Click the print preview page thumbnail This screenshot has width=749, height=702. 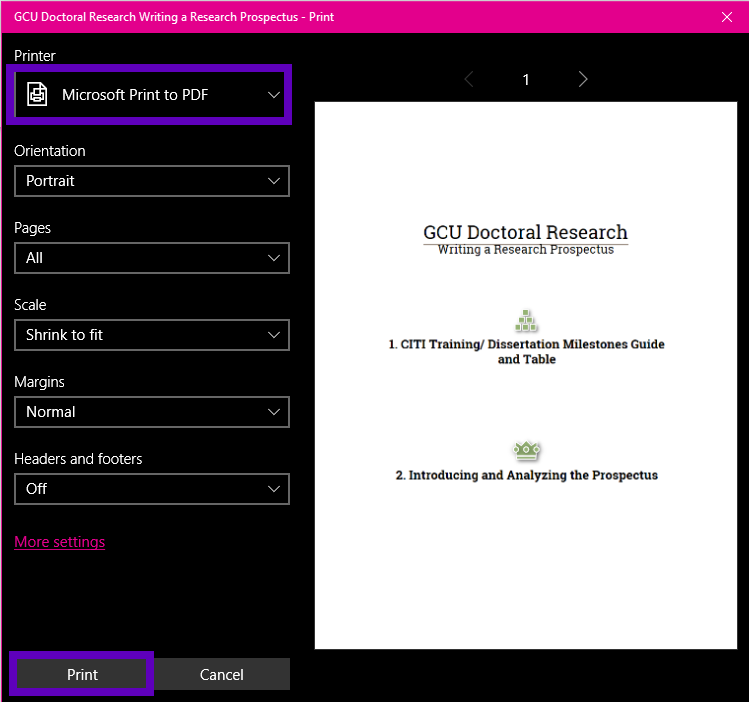tap(526, 375)
